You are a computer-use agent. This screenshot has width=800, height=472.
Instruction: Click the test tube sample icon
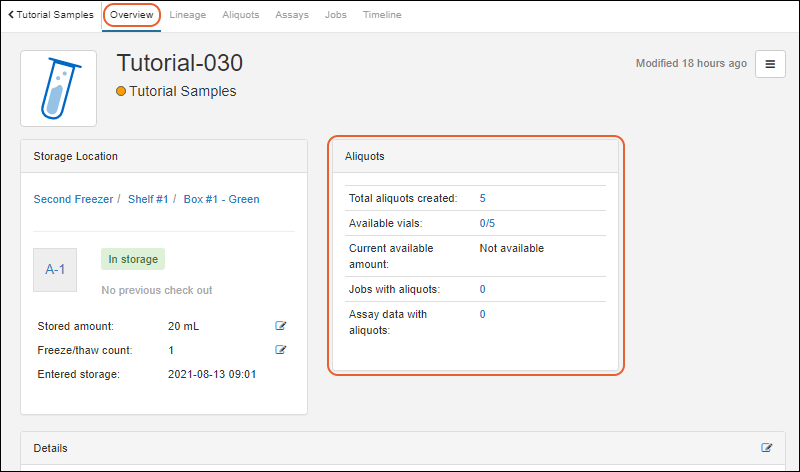[58, 88]
